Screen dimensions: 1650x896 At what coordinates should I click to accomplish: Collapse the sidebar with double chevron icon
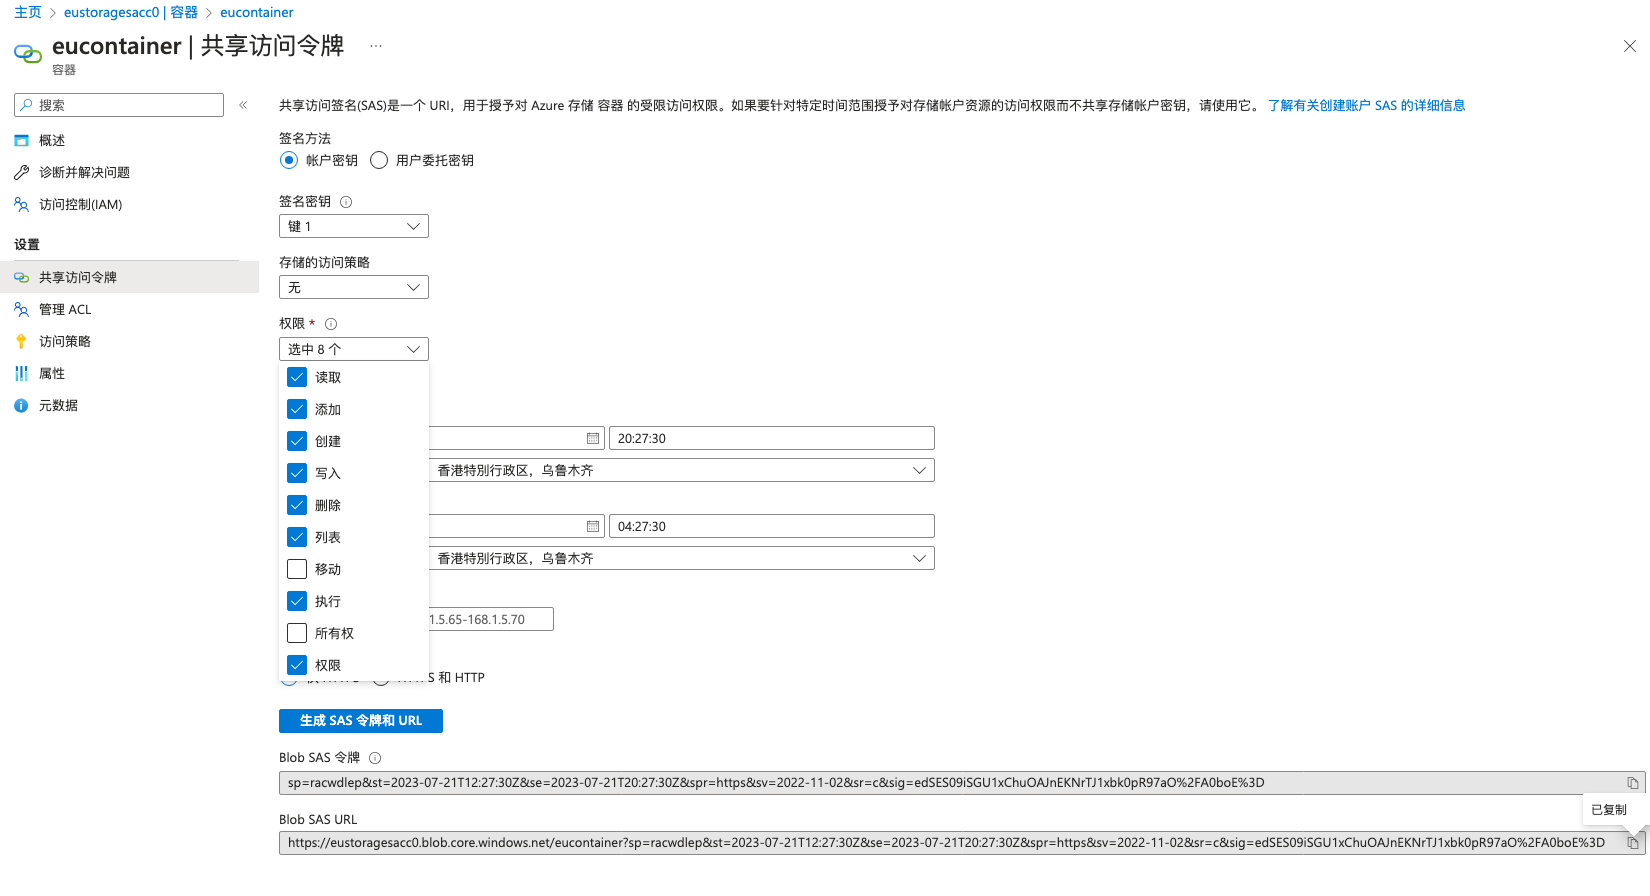pyautogui.click(x=243, y=105)
